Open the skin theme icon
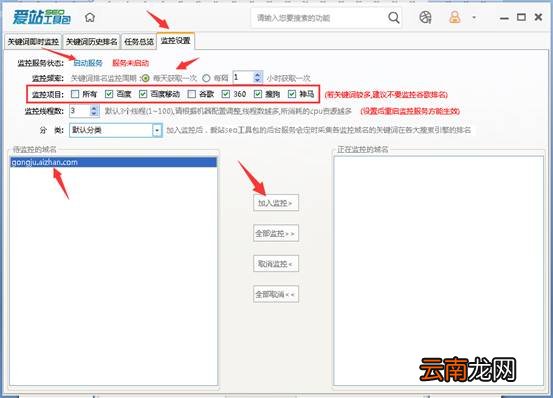The width and height of the screenshot is (553, 398). pos(425,17)
